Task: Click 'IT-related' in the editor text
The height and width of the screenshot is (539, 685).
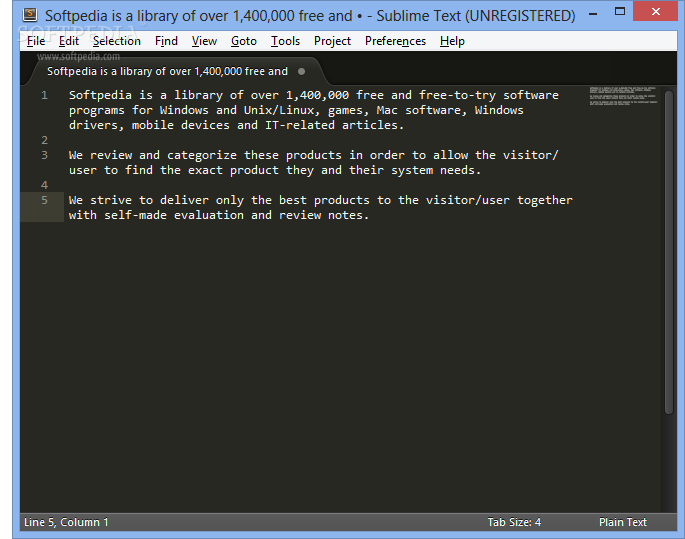Action: (x=300, y=125)
